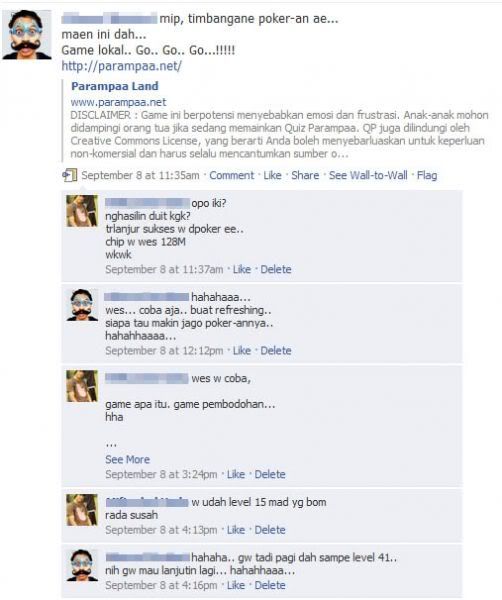Open the parampaa.net URL in the post
Image resolution: width=502 pixels, height=600 pixels.
pos(121,66)
